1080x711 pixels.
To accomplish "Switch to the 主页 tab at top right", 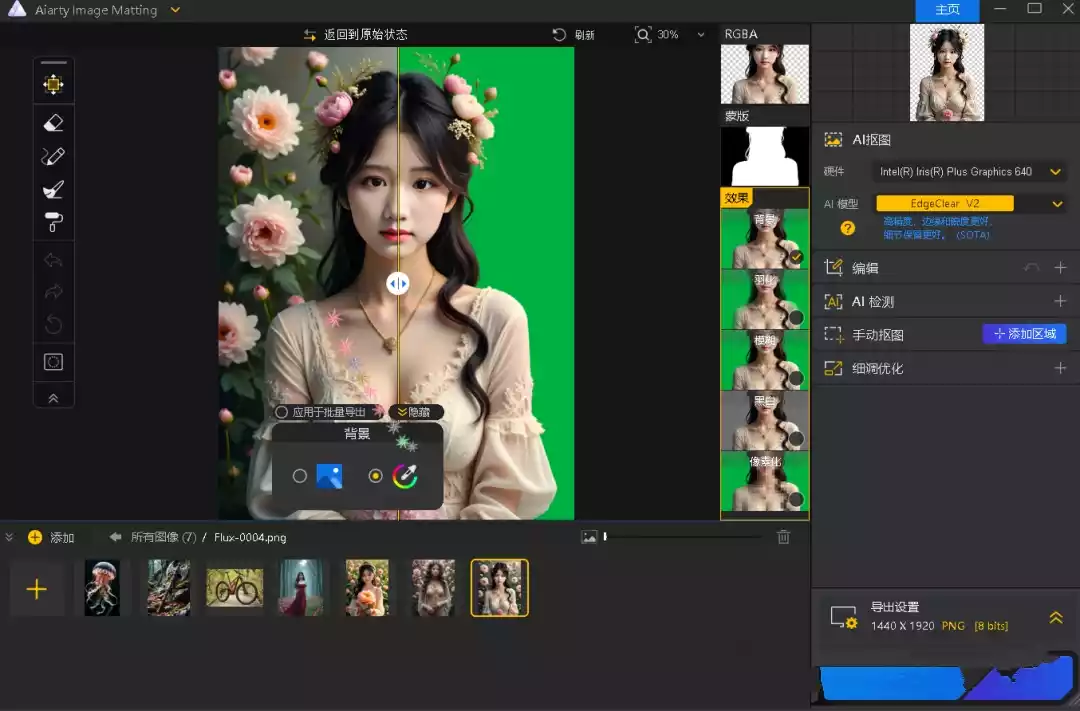I will click(946, 11).
